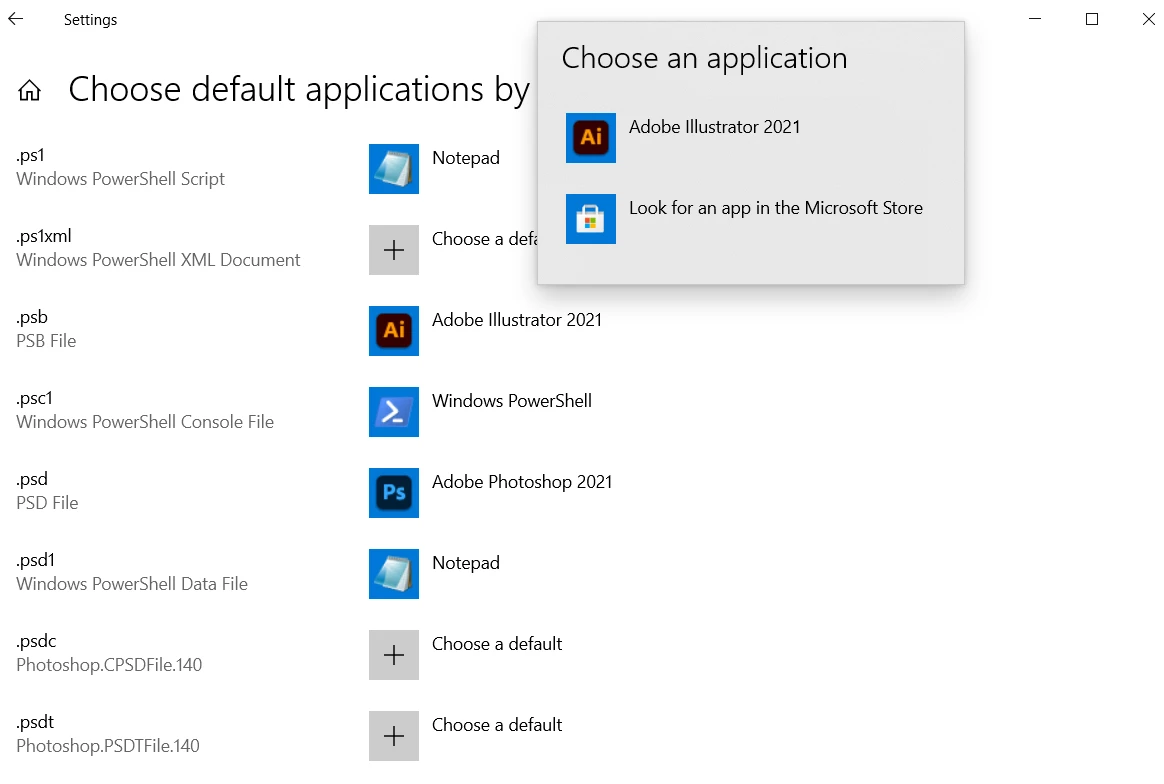Click Windows PowerShell Data File description
Screen dimensions: 1164x784
tap(132, 584)
